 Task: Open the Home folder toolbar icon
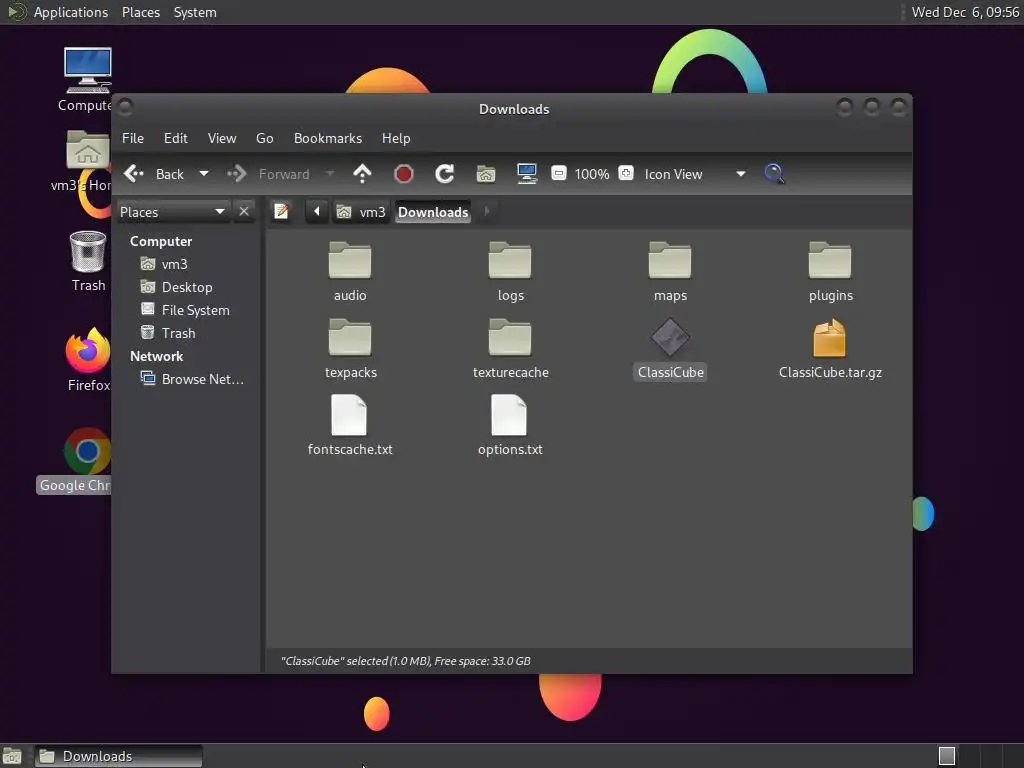486,174
